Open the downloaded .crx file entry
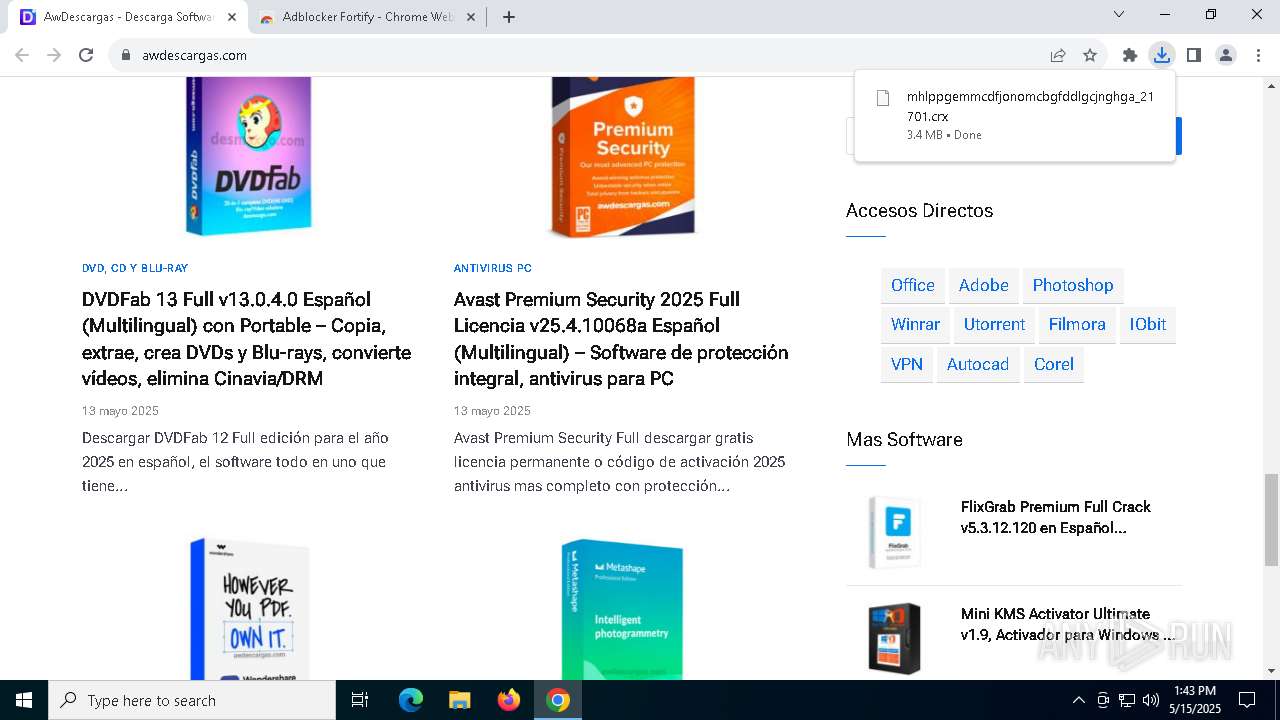The image size is (1280, 720). (x=1014, y=115)
